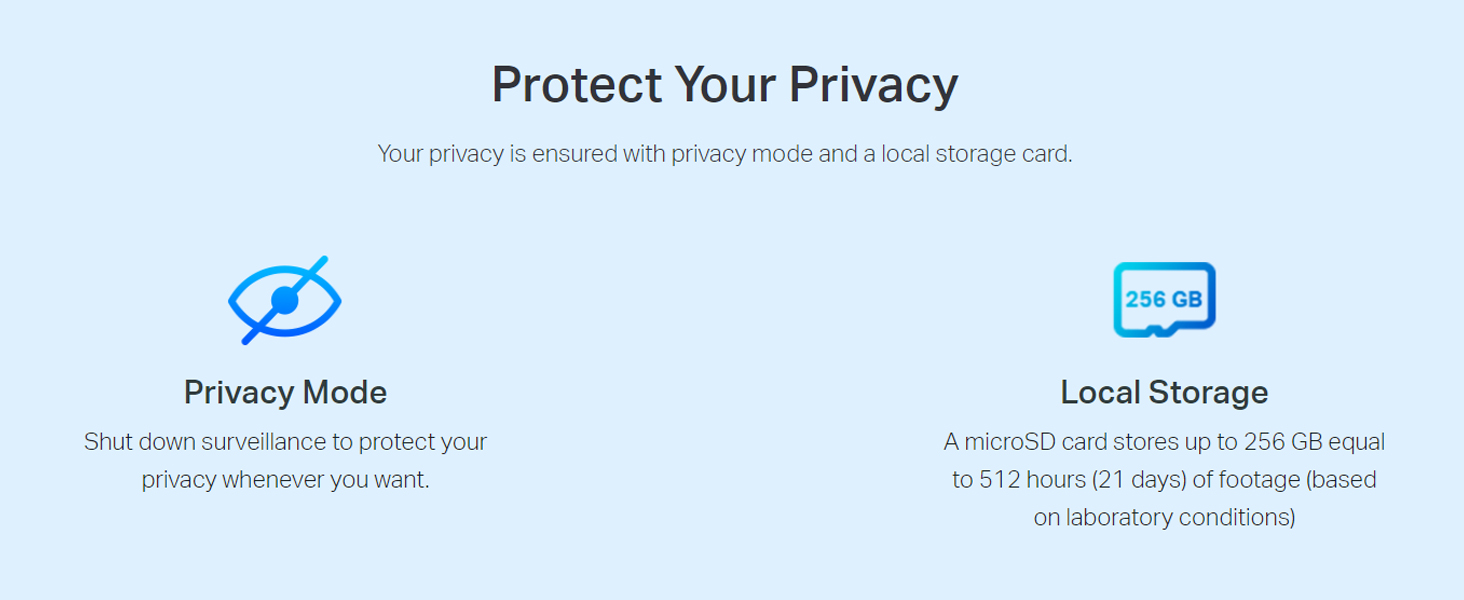Viewport: 1464px width, 600px height.
Task: Select the "Privacy Mode" feature heading
Action: pyautogui.click(x=285, y=392)
